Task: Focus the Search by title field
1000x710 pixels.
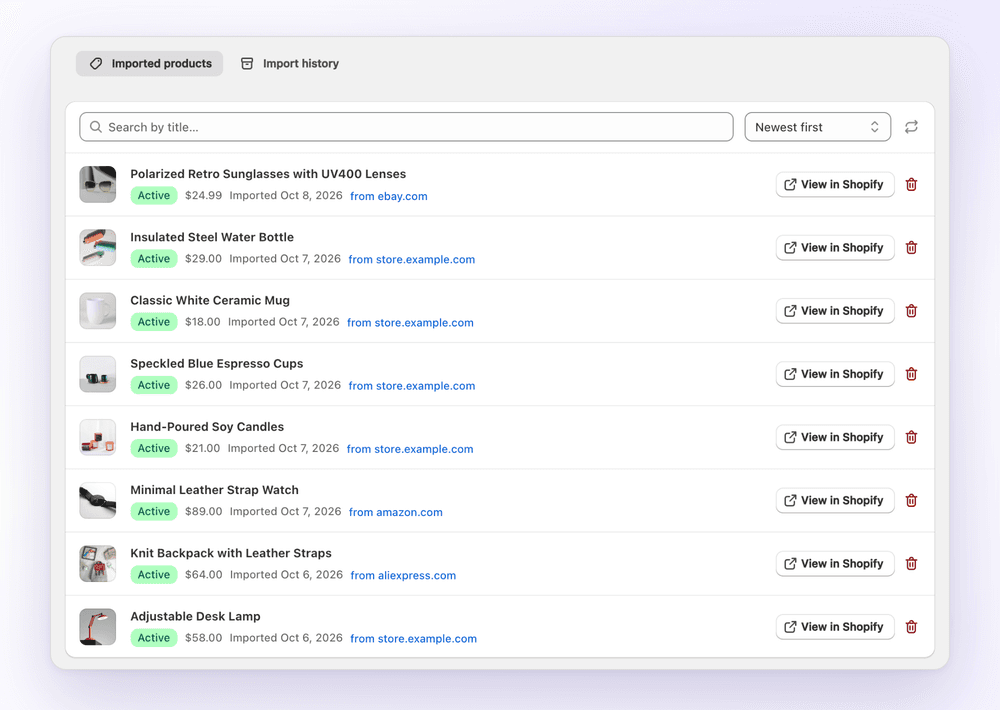Action: [406, 127]
